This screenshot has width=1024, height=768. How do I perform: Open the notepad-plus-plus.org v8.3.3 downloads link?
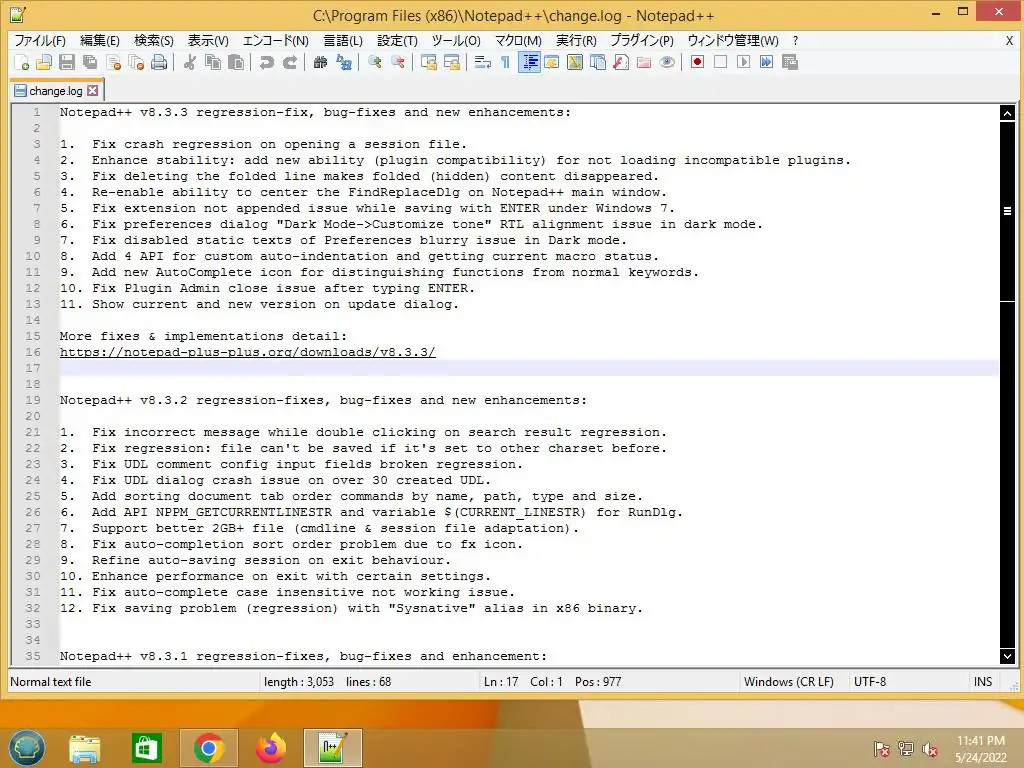248,352
